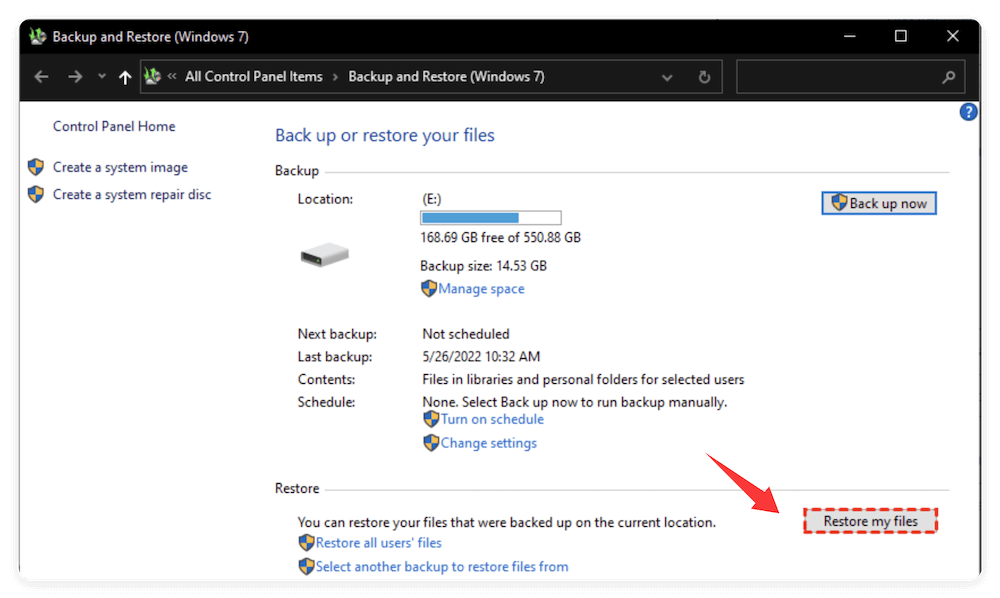Open the address bar history dropdown
1000x598 pixels.
coord(667,76)
